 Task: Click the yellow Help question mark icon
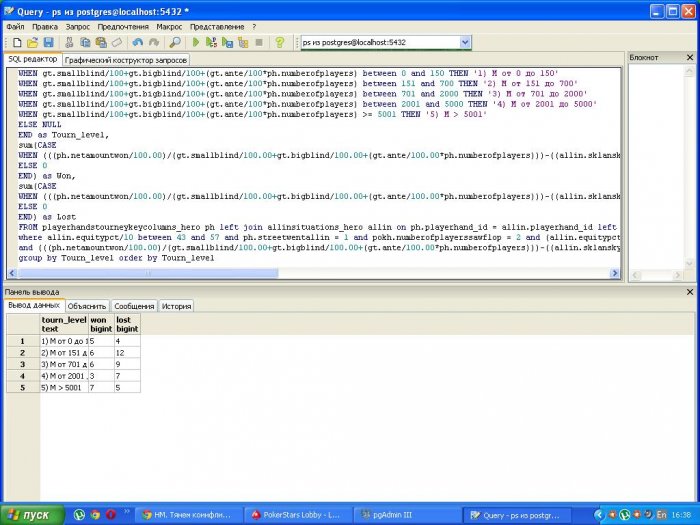pos(279,43)
